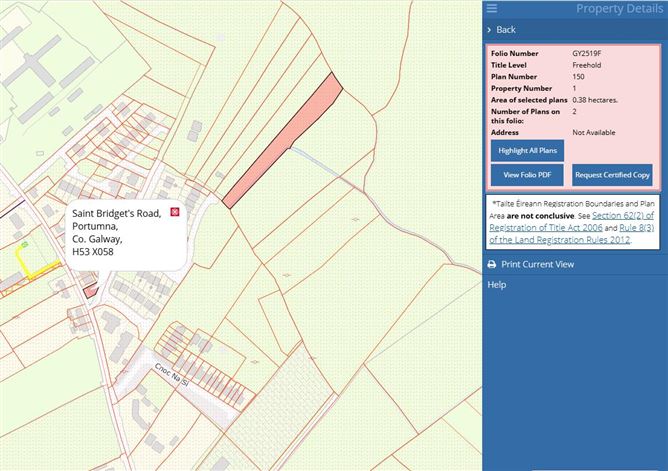Open the Help menu item
Image resolution: width=668 pixels, height=471 pixels.
click(497, 284)
